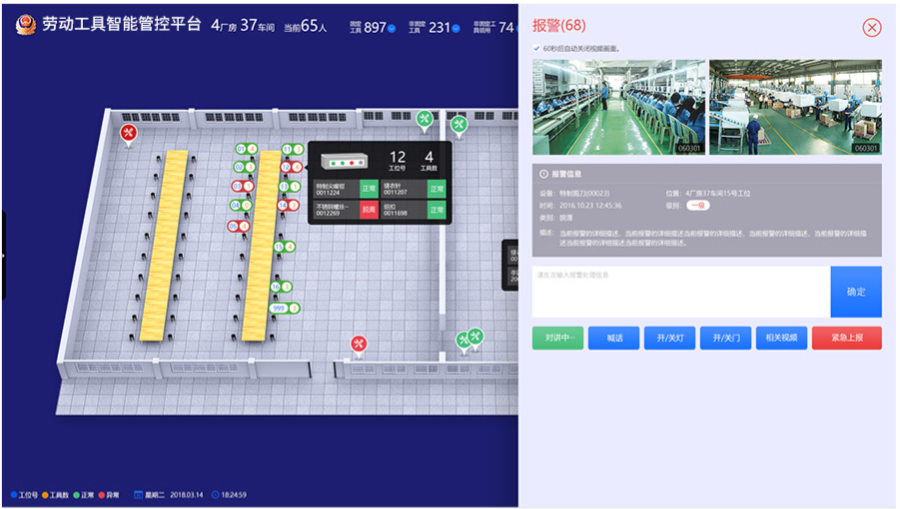Click the red 异常 legend dot

(x=102, y=495)
